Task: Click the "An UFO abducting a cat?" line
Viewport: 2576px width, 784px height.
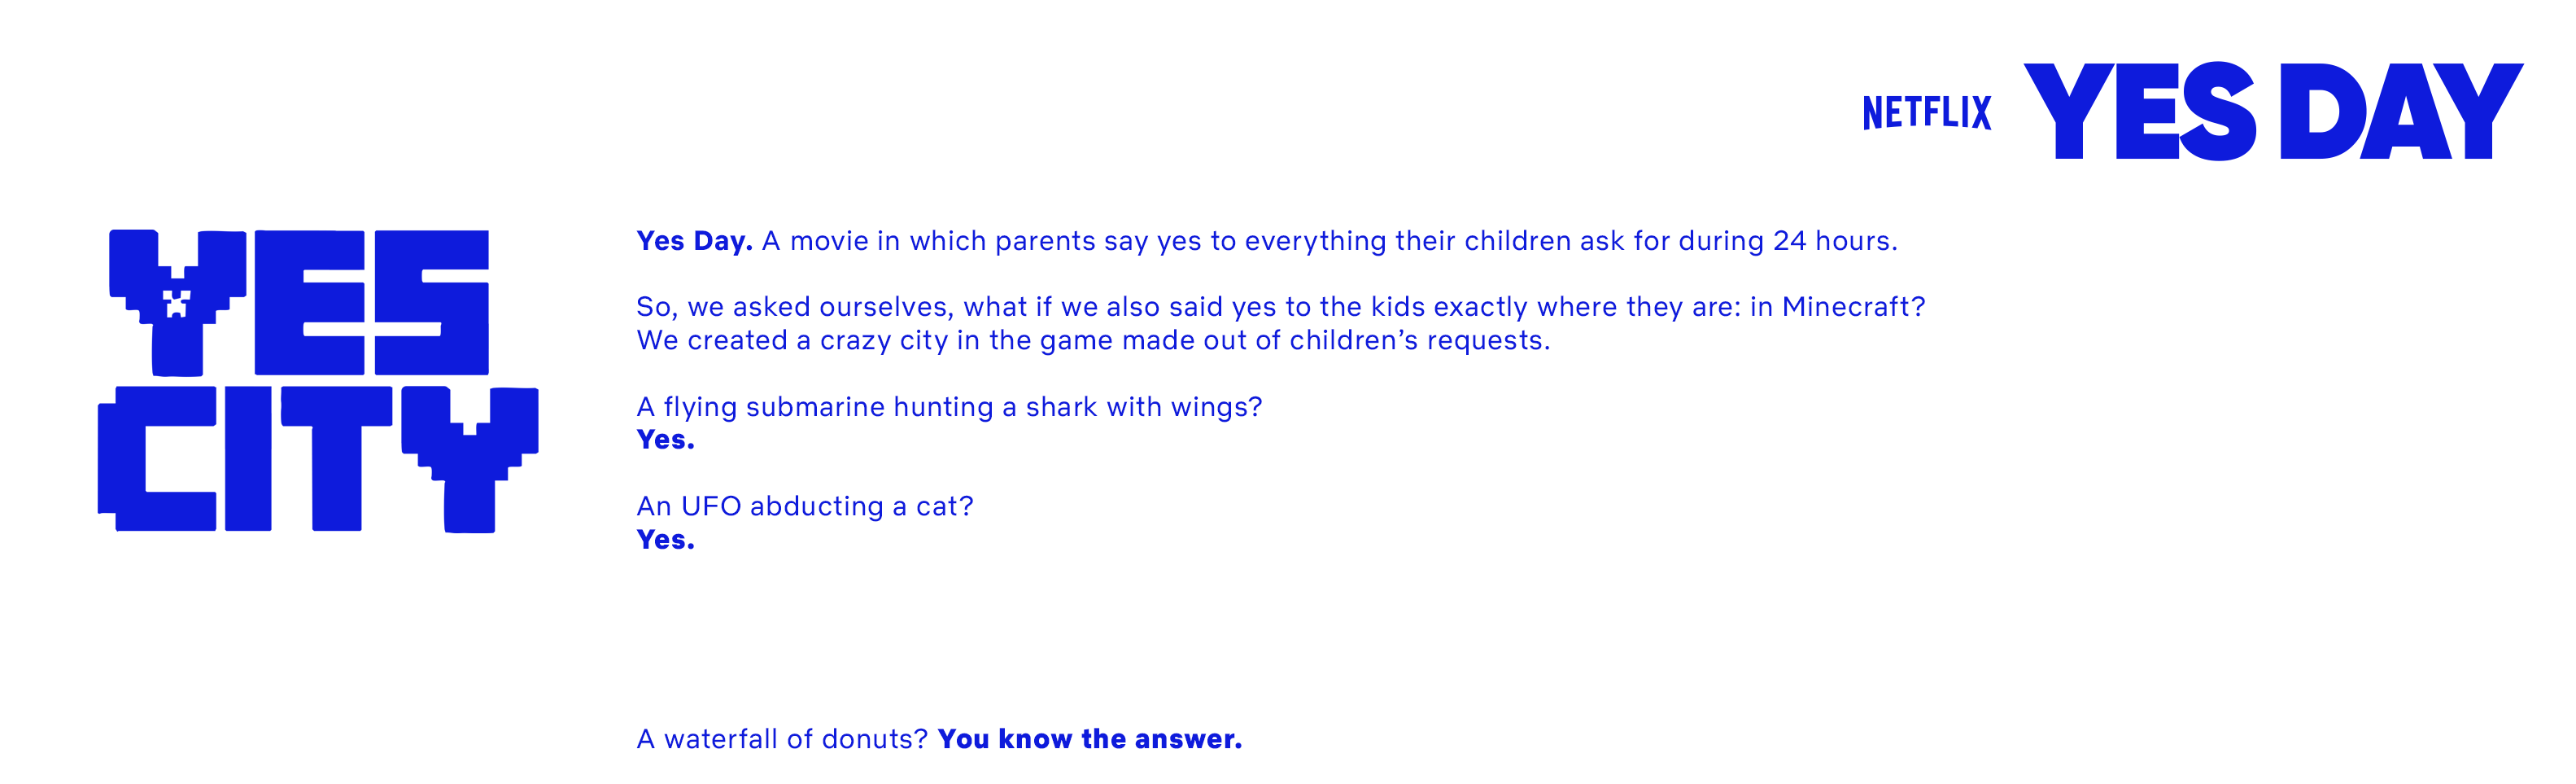Action: click(804, 506)
